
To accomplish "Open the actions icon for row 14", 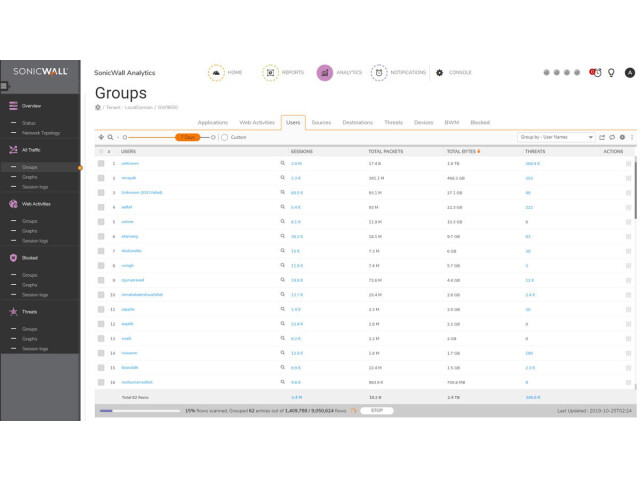I will coord(628,353).
